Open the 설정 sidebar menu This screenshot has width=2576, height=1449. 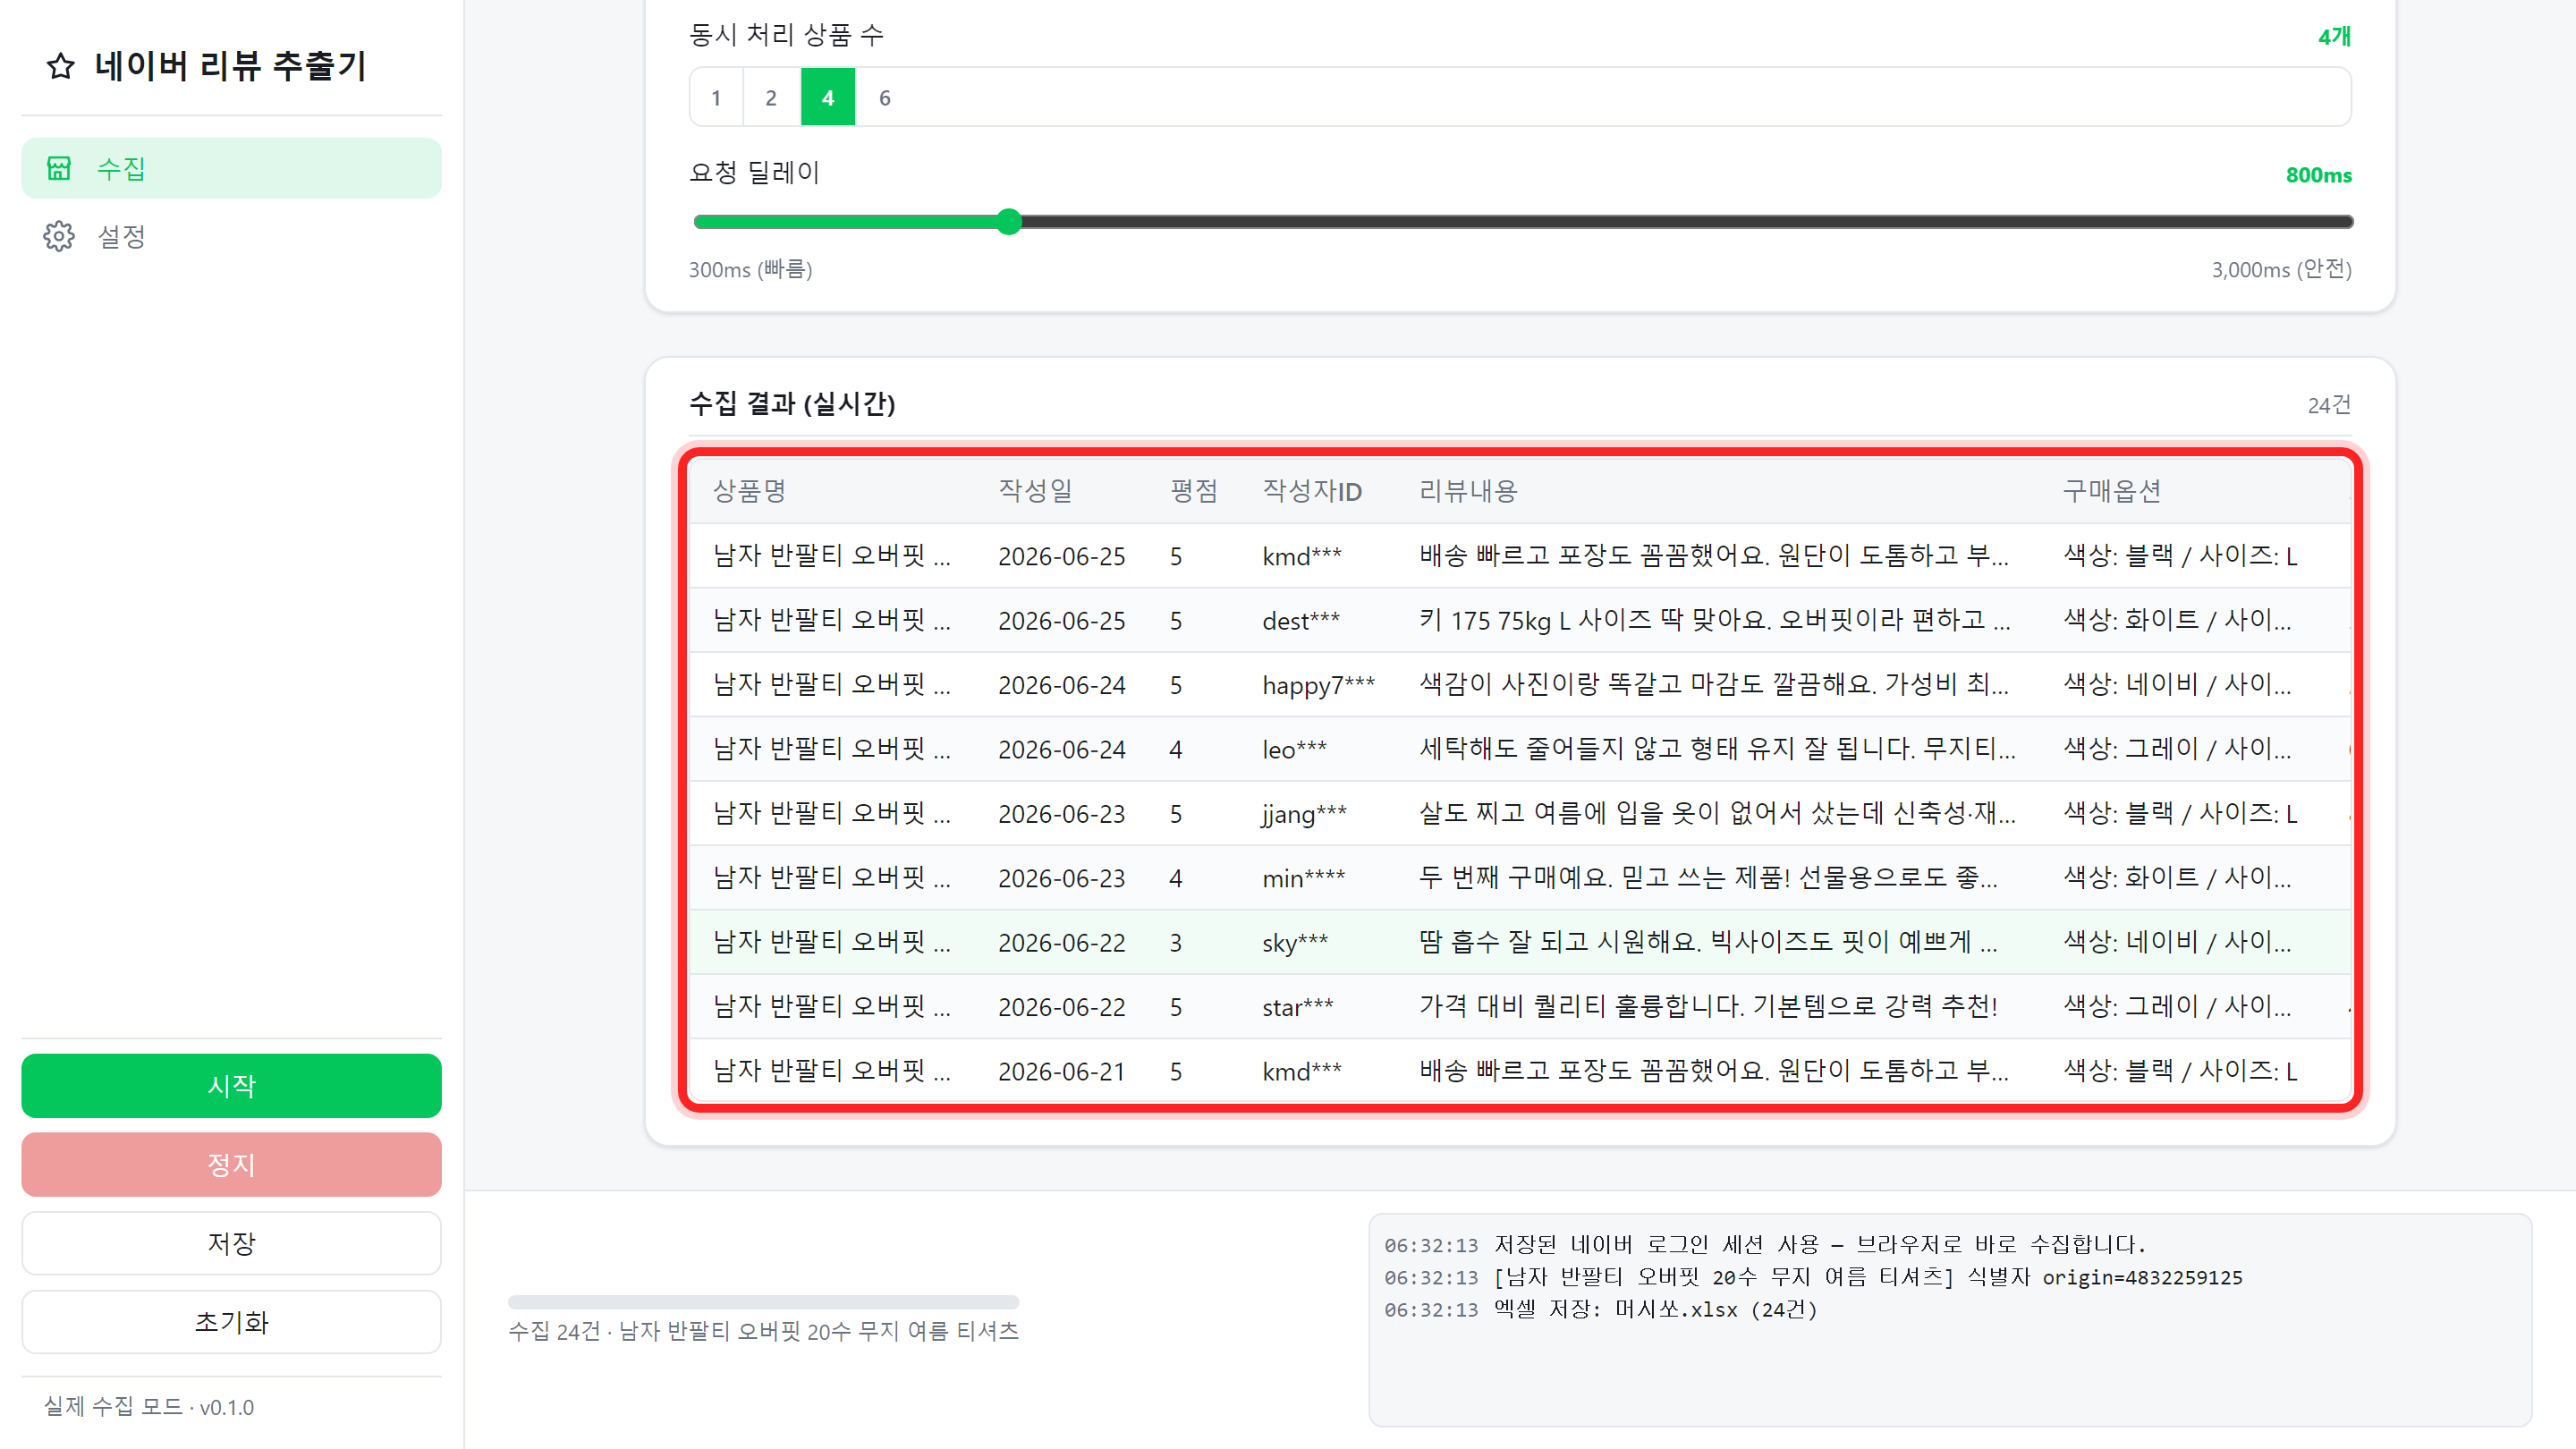tap(231, 236)
